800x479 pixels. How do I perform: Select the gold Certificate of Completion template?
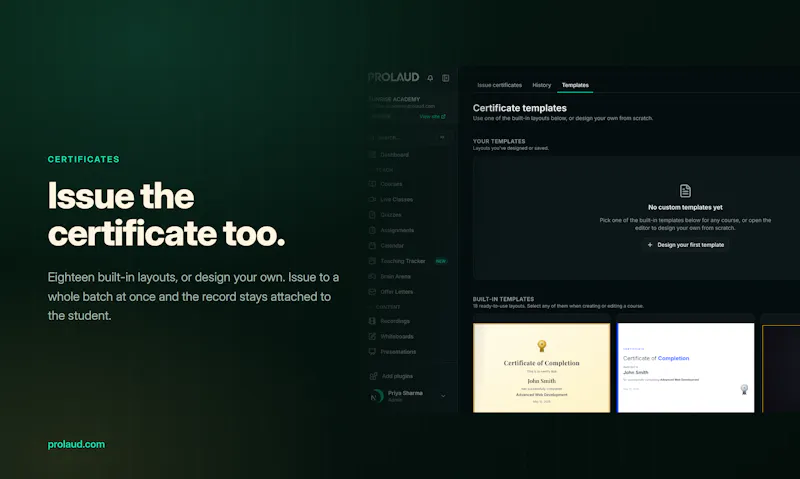[x=541, y=367]
